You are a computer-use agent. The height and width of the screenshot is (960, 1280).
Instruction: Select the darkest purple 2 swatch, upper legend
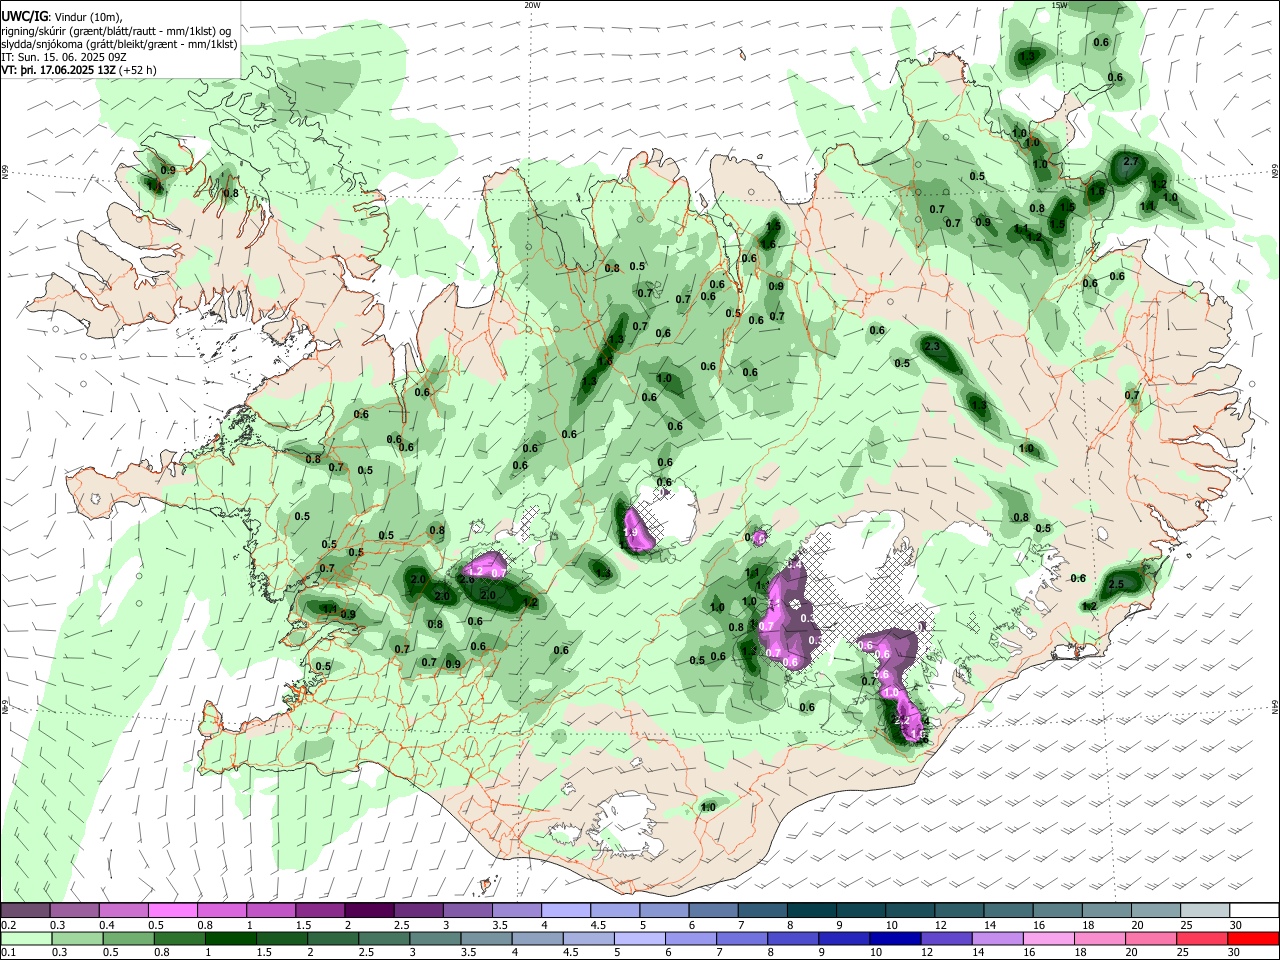tap(369, 910)
